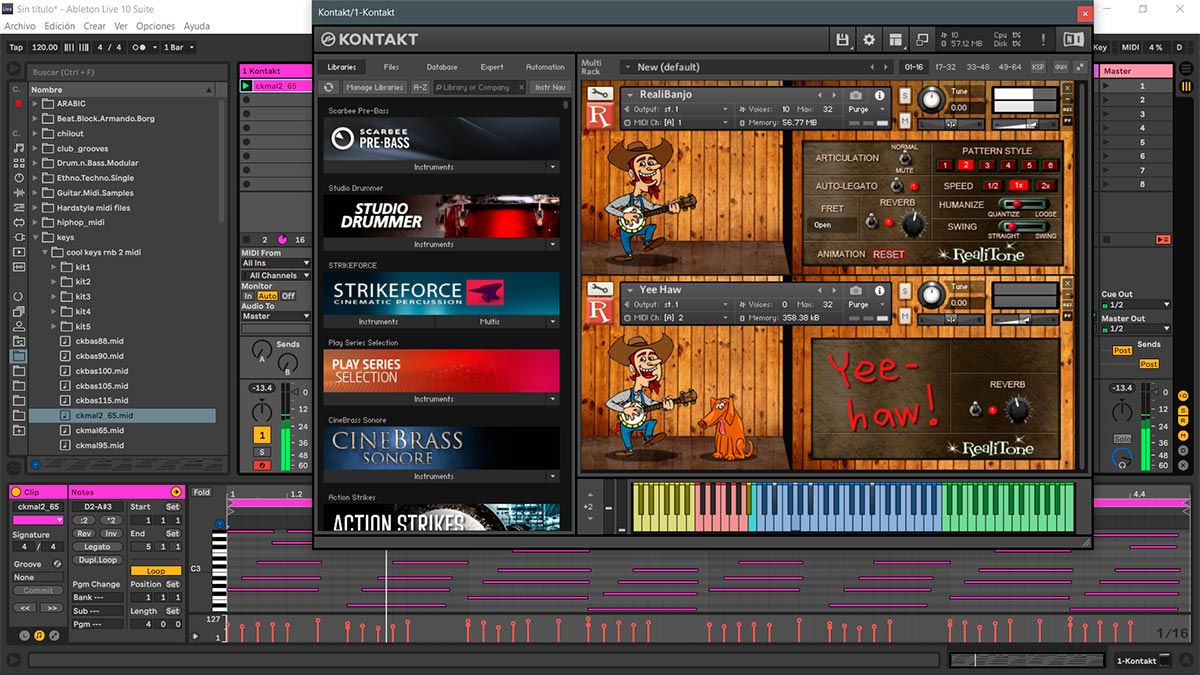Click Legato button in Notes panel
The image size is (1200, 675).
97,547
